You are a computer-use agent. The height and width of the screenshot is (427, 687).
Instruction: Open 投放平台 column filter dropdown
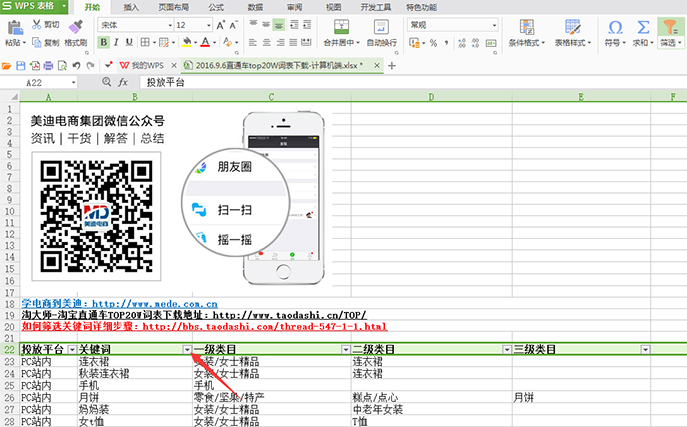click(72, 349)
